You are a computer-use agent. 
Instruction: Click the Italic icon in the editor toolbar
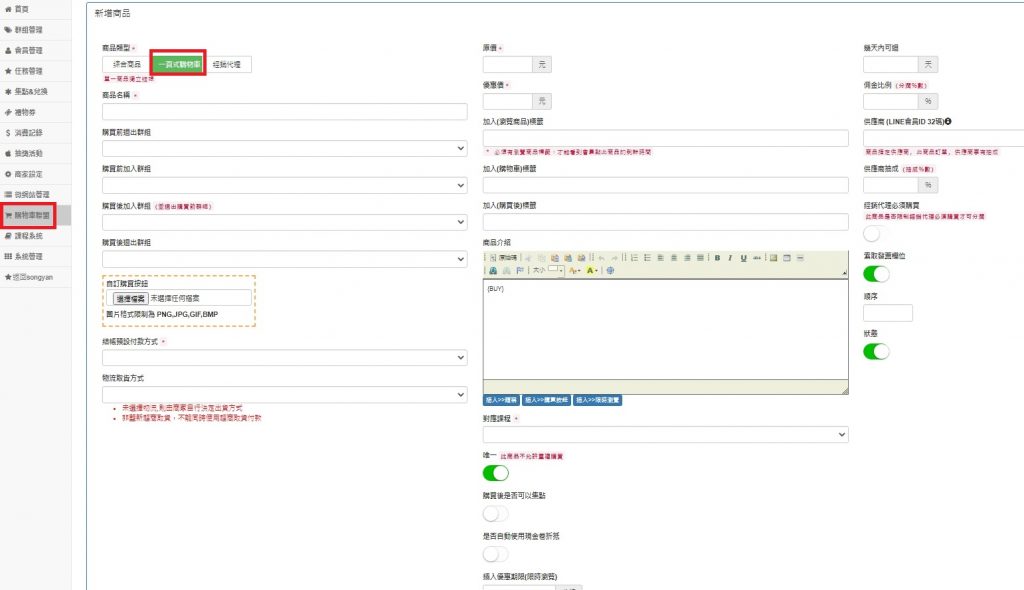(730, 258)
